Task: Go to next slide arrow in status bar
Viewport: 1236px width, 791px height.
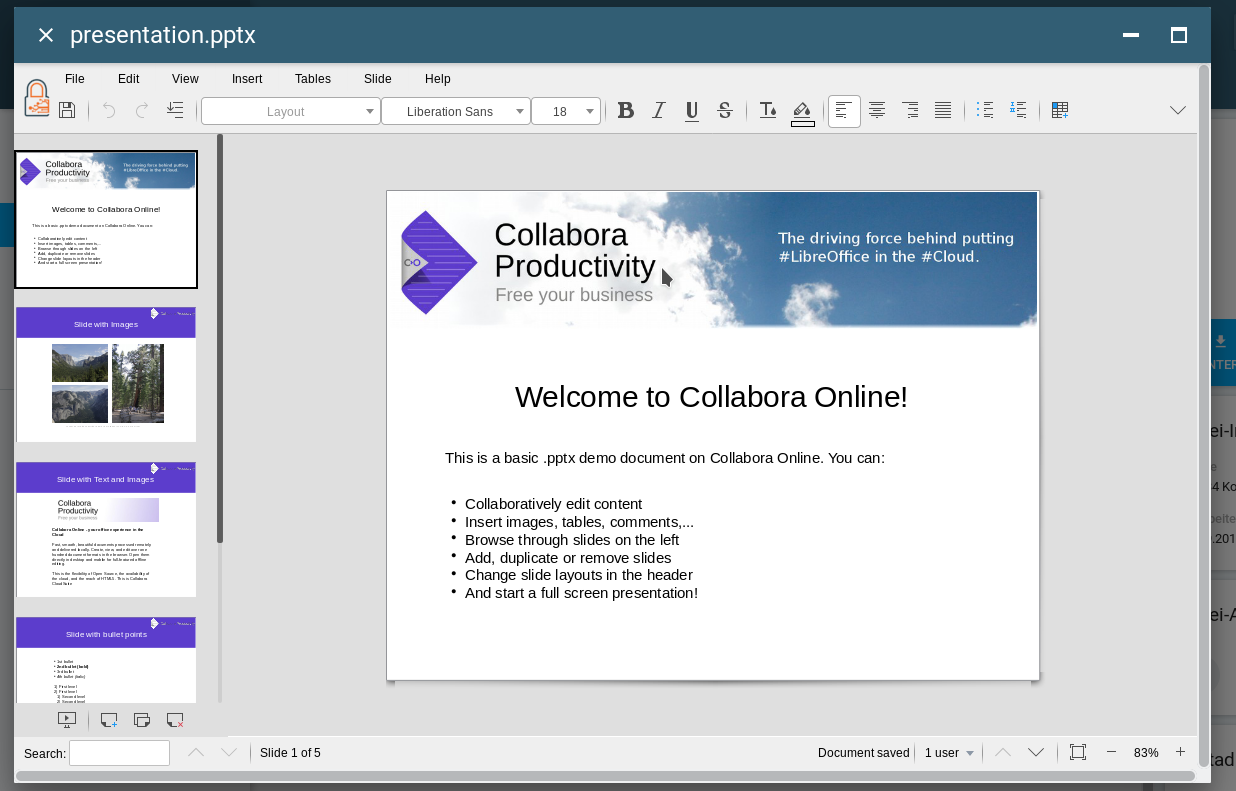Action: 1036,752
